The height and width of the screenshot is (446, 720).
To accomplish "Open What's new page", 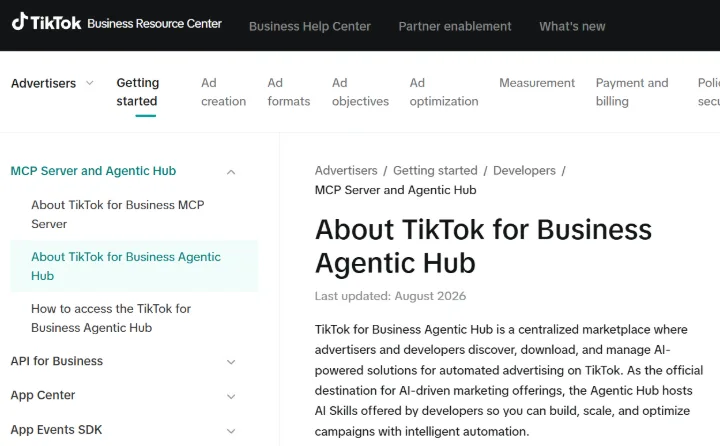I will point(572,26).
